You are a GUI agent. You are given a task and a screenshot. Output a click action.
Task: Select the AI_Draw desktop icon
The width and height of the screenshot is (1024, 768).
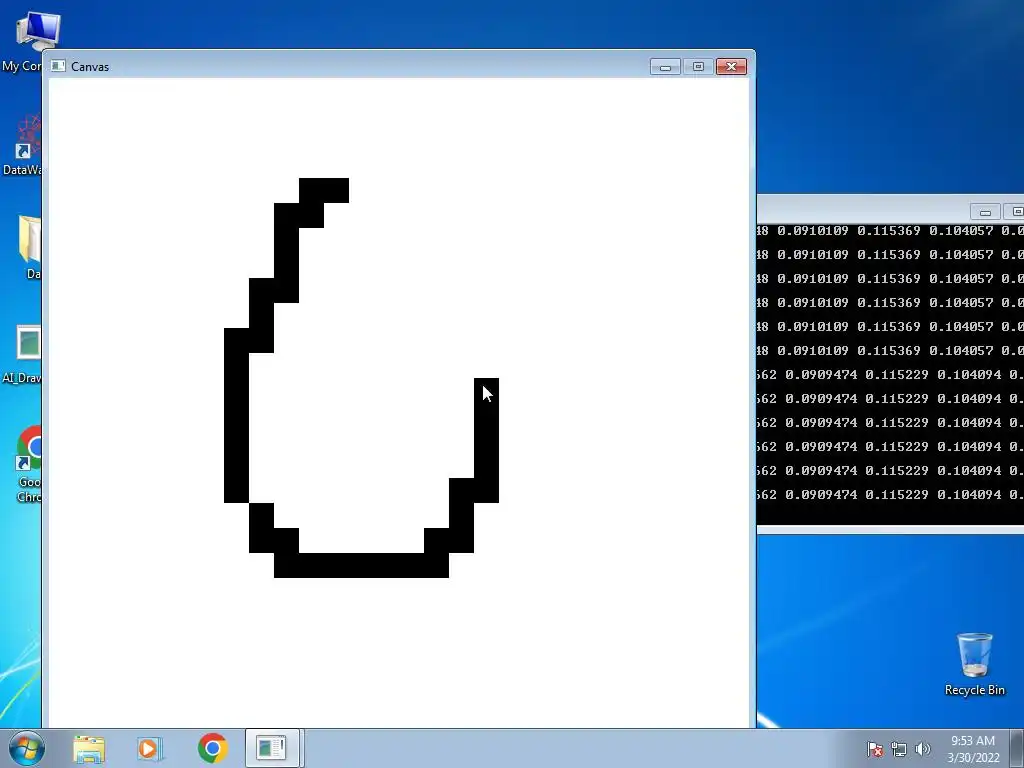[x=23, y=354]
